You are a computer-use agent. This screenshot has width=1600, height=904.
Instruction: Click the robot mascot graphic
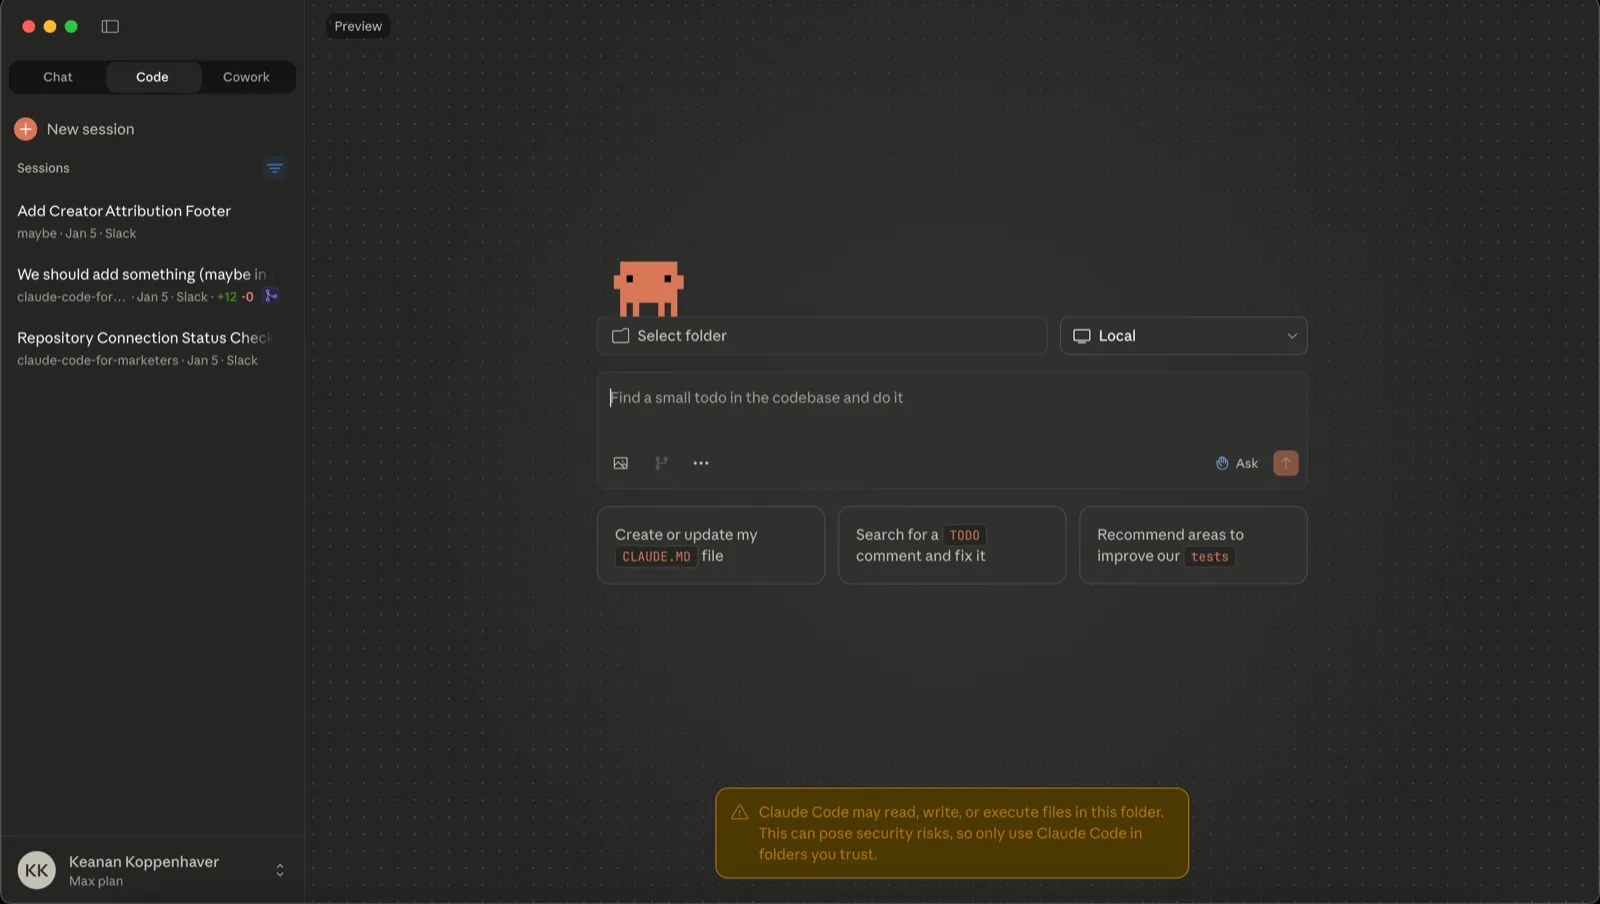click(648, 288)
